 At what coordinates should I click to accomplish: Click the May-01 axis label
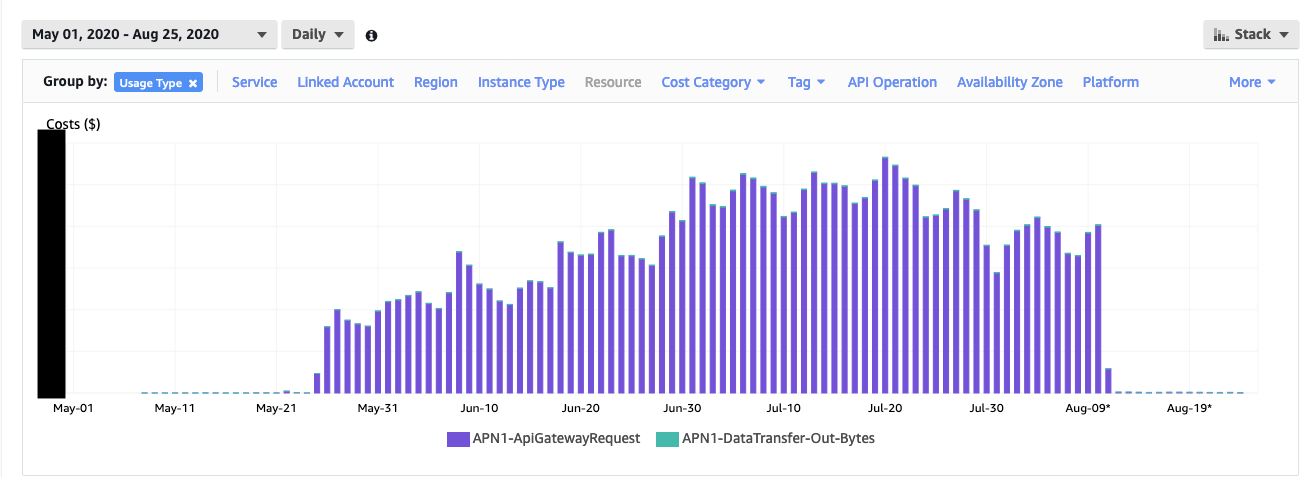tap(72, 408)
